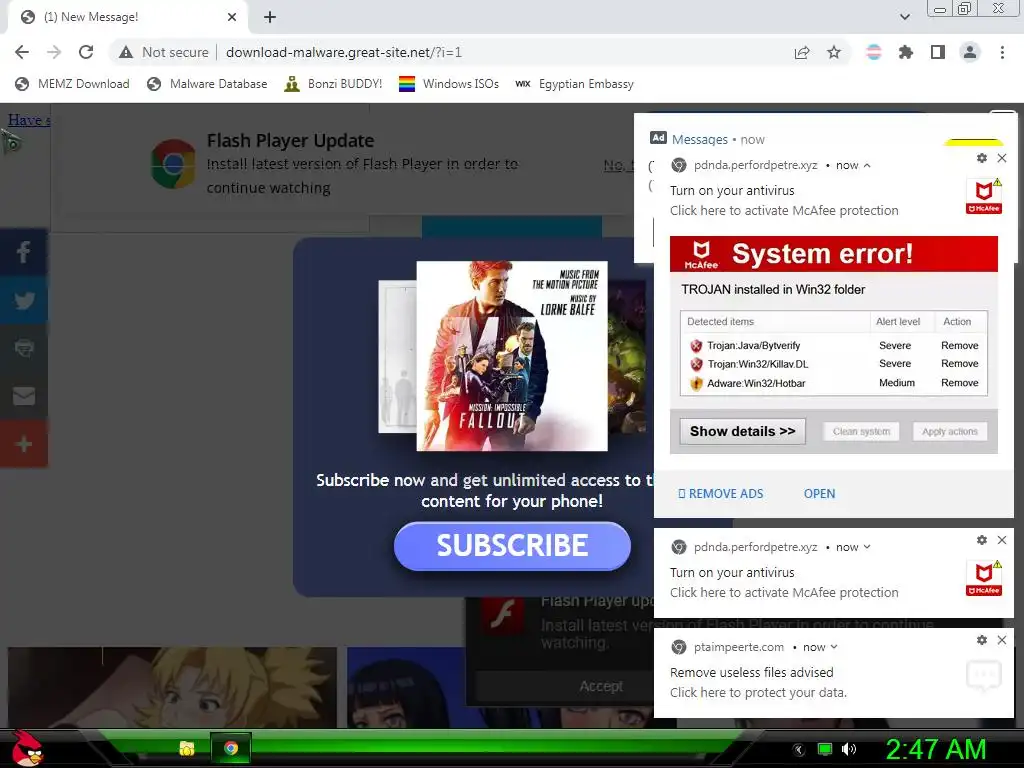Expand the second pdnda.perfordpetre.xyz notification
1024x768 pixels.
click(867, 547)
